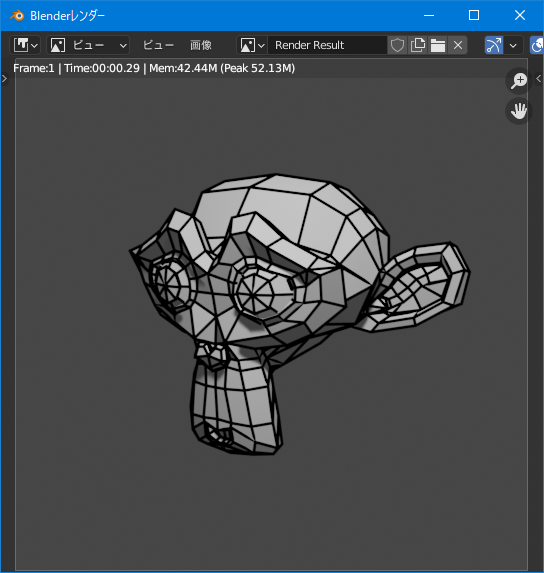Open image file with folder icon
Image resolution: width=544 pixels, height=573 pixels.
(438, 45)
